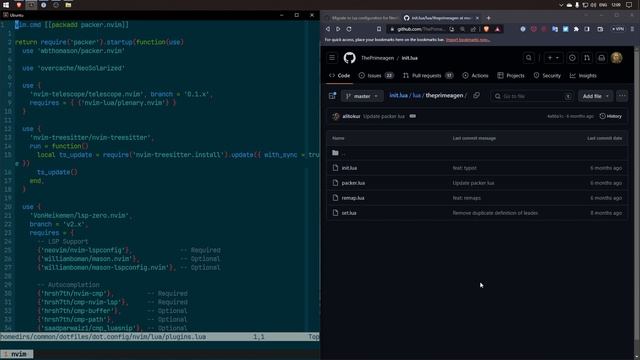Select the Issues tab
The width and height of the screenshot is (640, 360).
(376, 76)
